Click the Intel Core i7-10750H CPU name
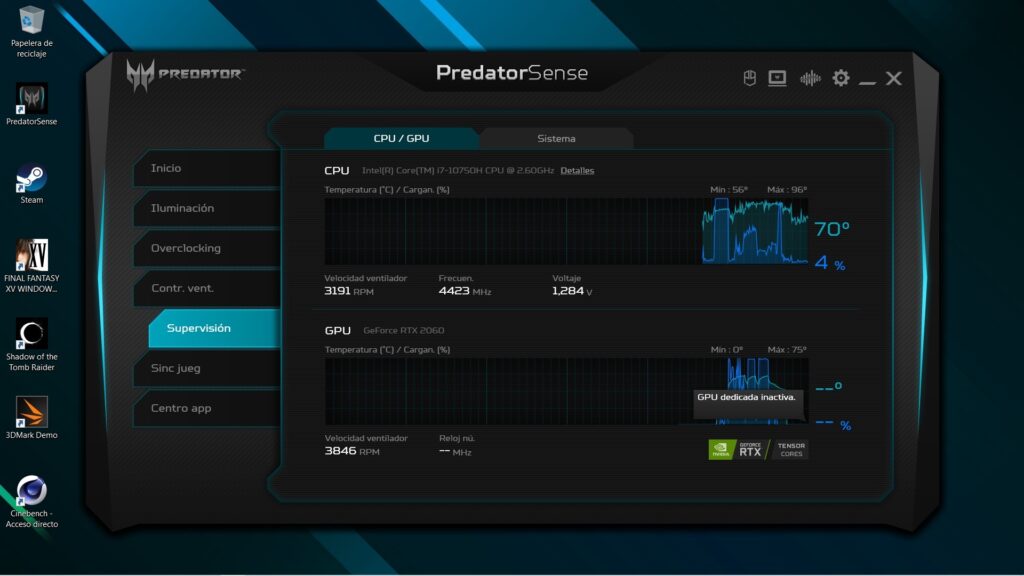1024x576 pixels. (458, 170)
